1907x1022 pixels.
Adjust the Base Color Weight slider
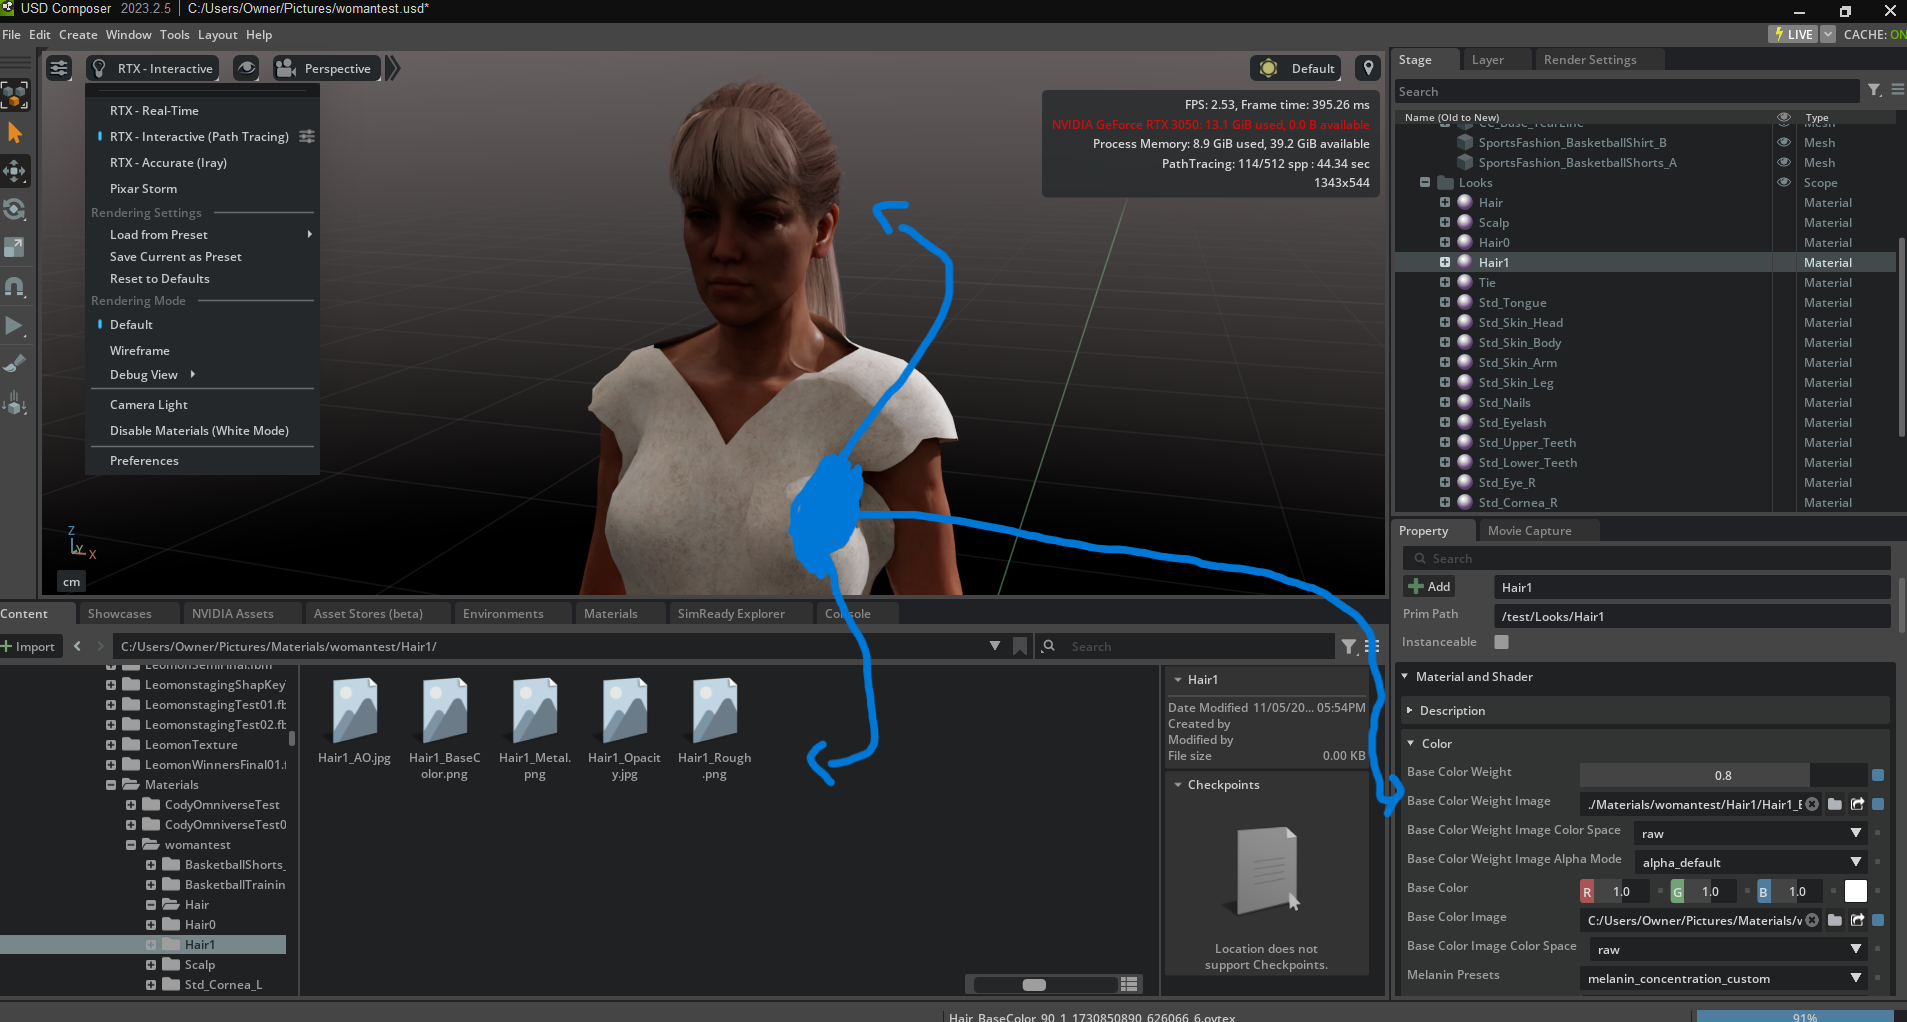1723,775
